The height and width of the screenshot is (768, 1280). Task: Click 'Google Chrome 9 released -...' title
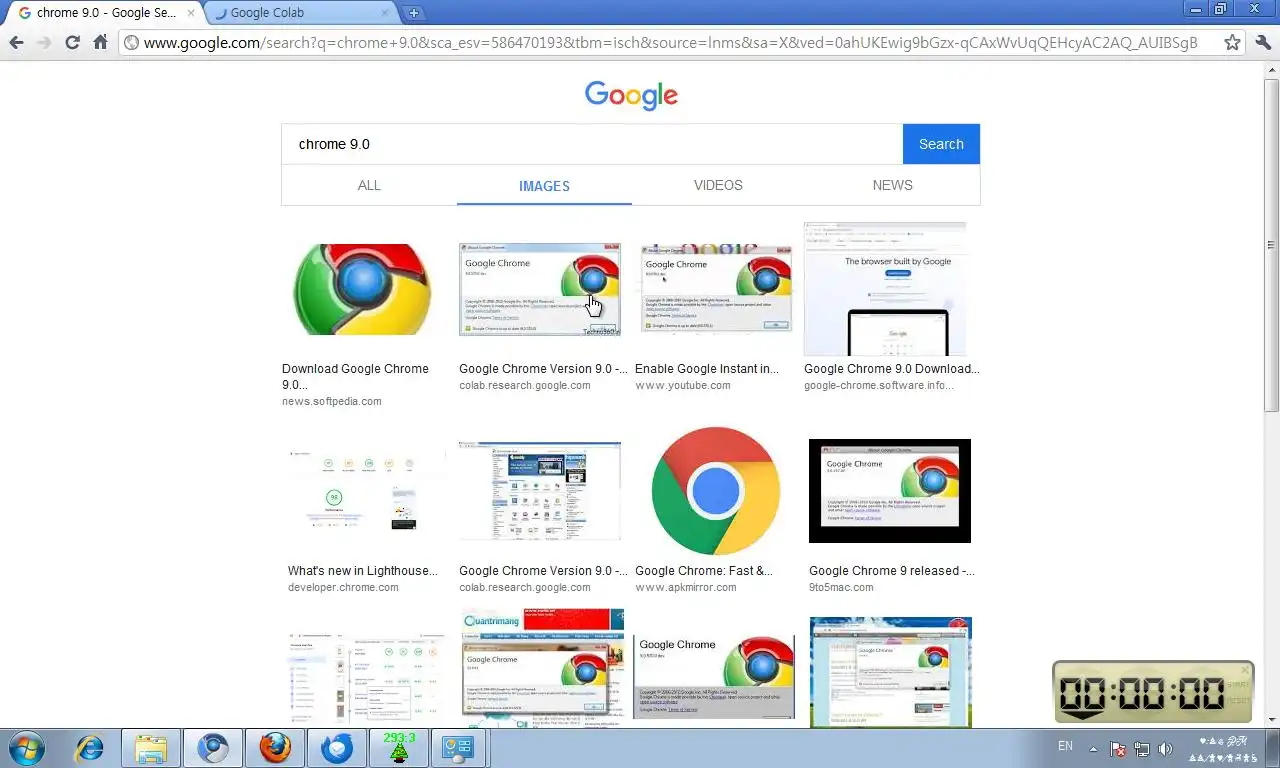[892, 570]
